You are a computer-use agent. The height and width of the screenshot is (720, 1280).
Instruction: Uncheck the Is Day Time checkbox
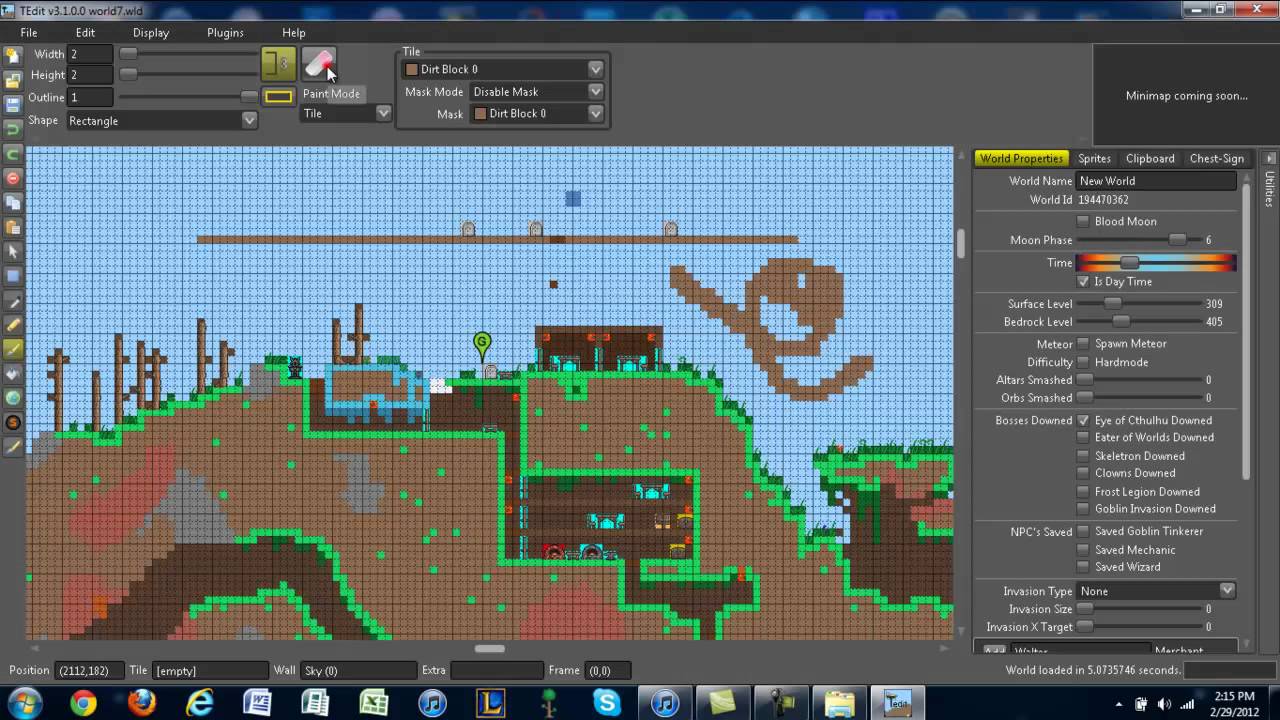(x=1083, y=282)
